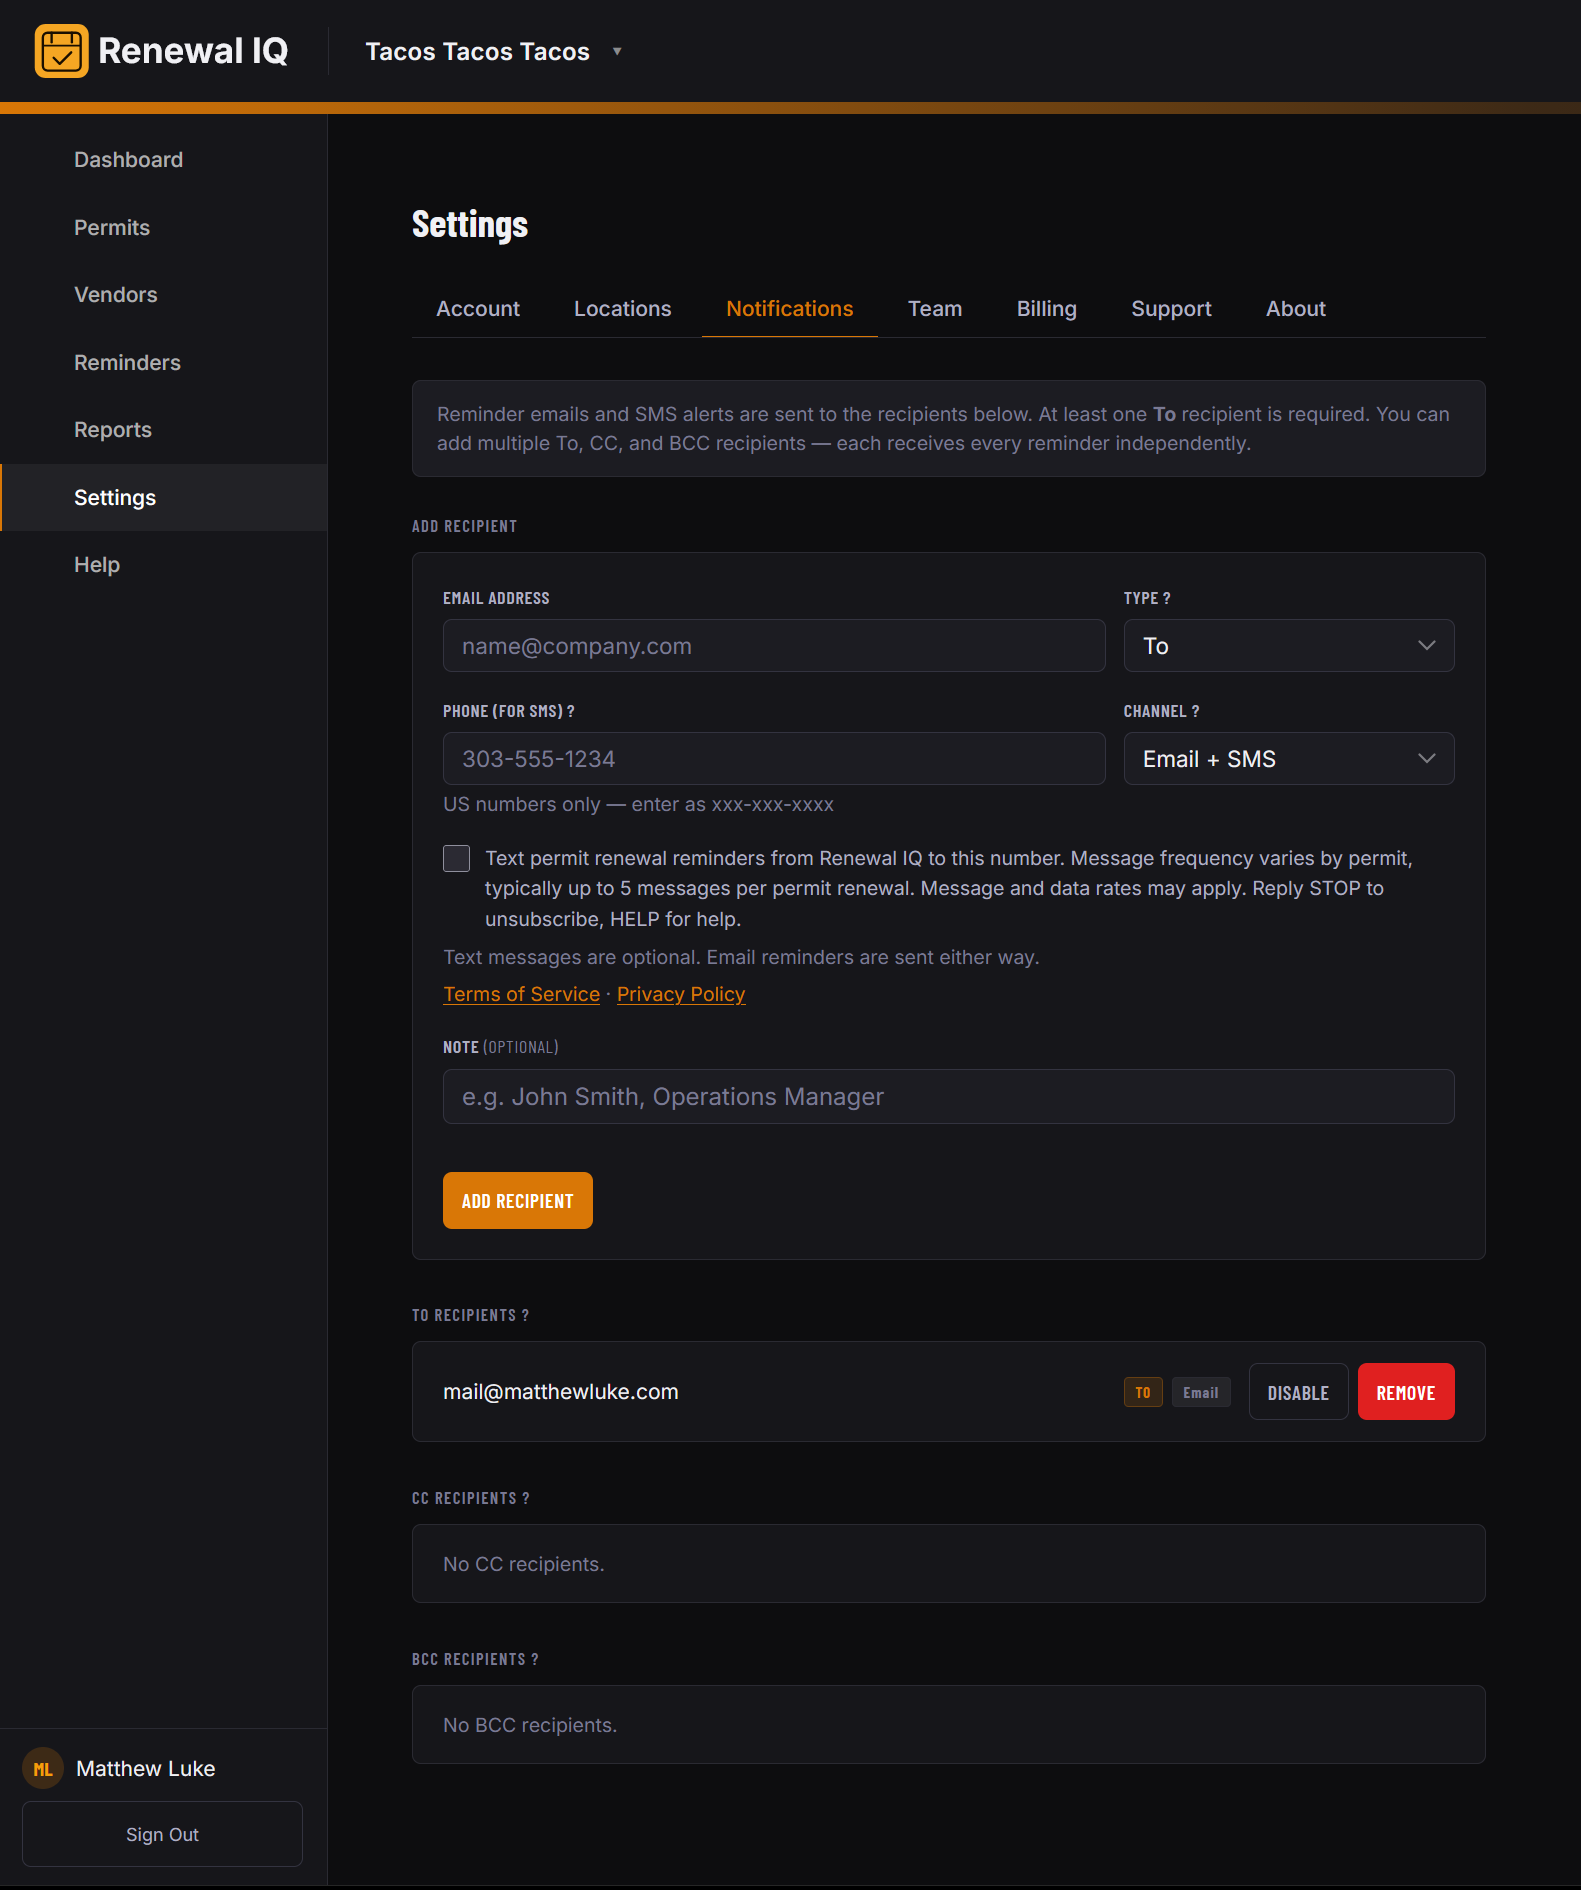Select the Notifications tab
Screen dimensions: 1581x1890
pos(789,309)
